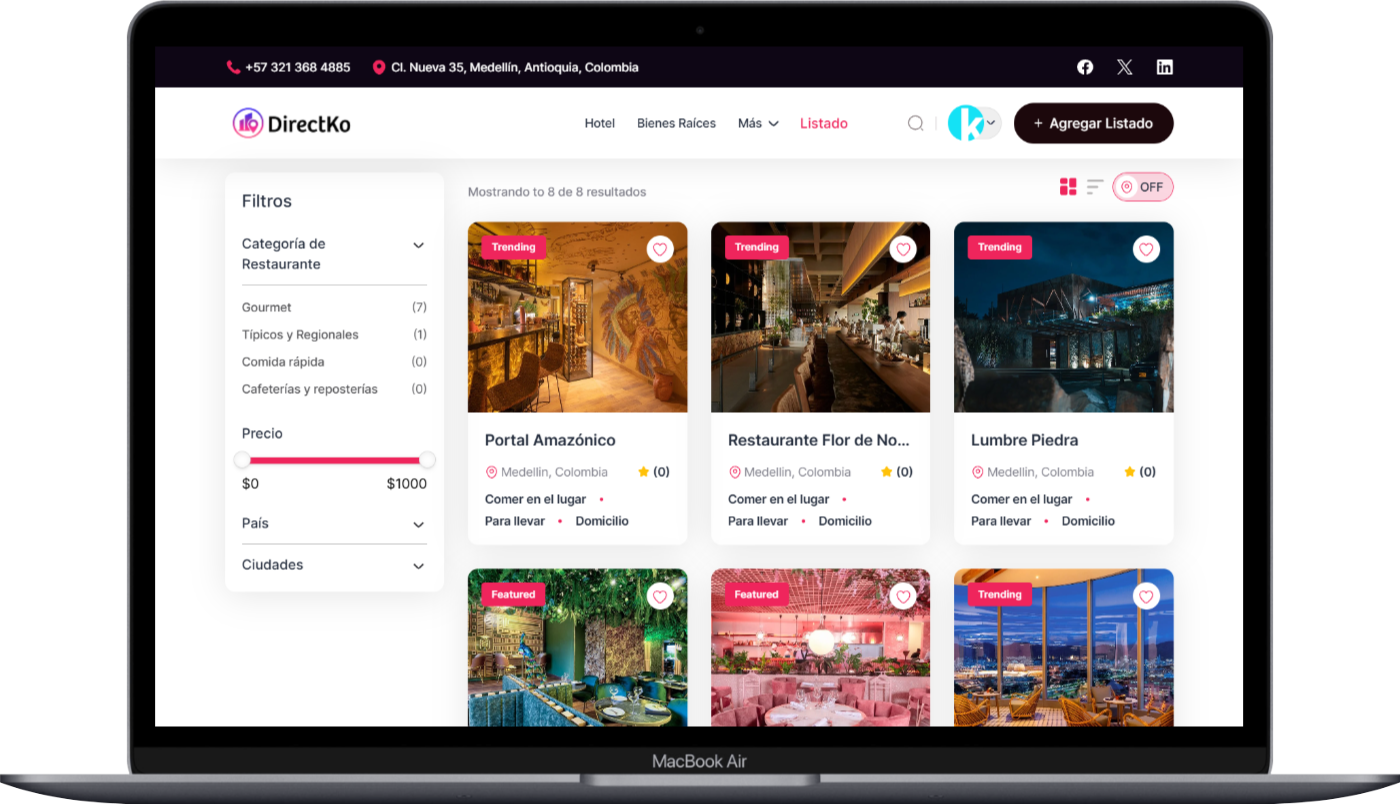Click the search magnifier icon

[915, 123]
